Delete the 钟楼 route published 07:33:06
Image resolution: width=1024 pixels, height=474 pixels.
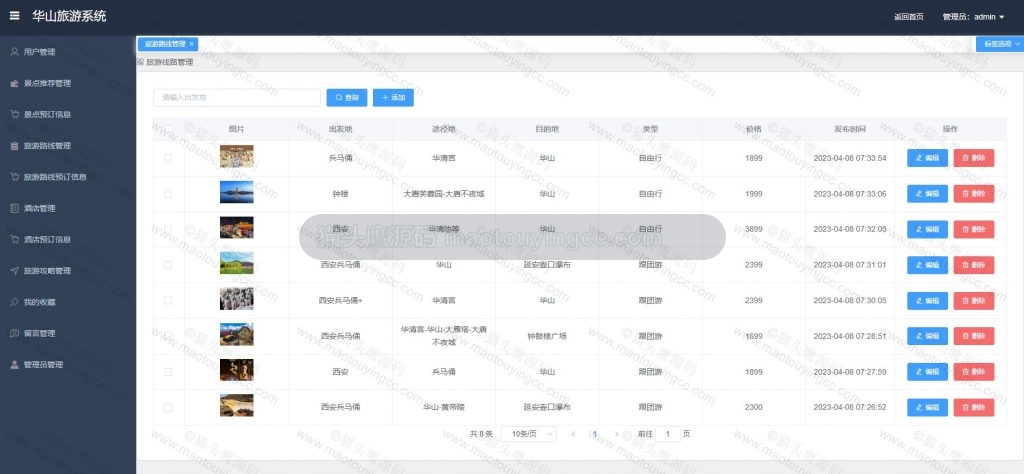pos(974,194)
